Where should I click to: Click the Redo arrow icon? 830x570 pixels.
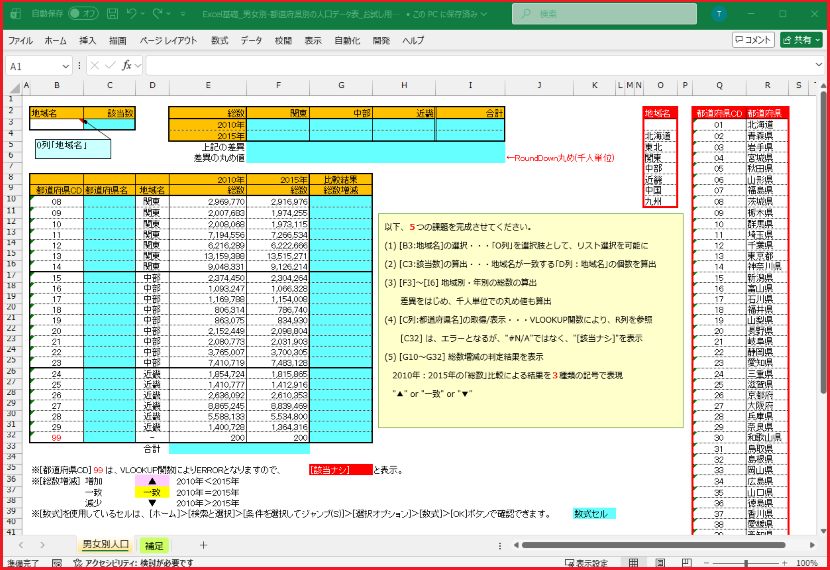[158, 14]
